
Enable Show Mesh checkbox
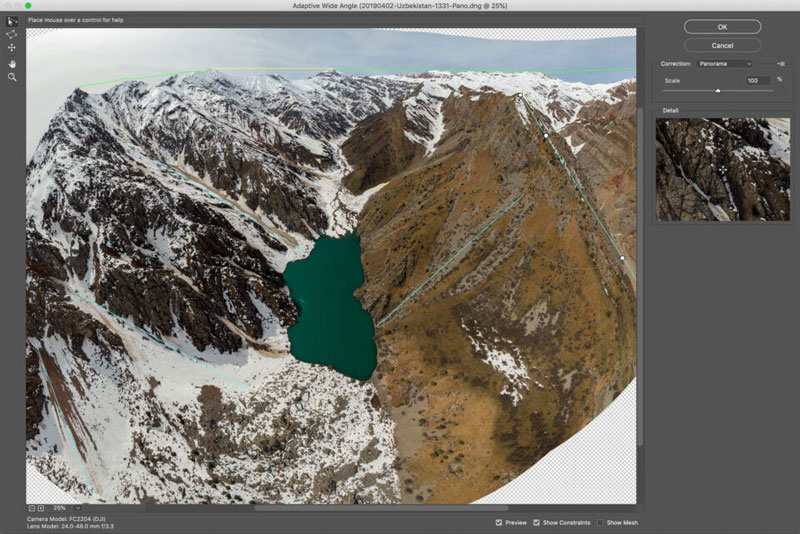tap(600, 522)
